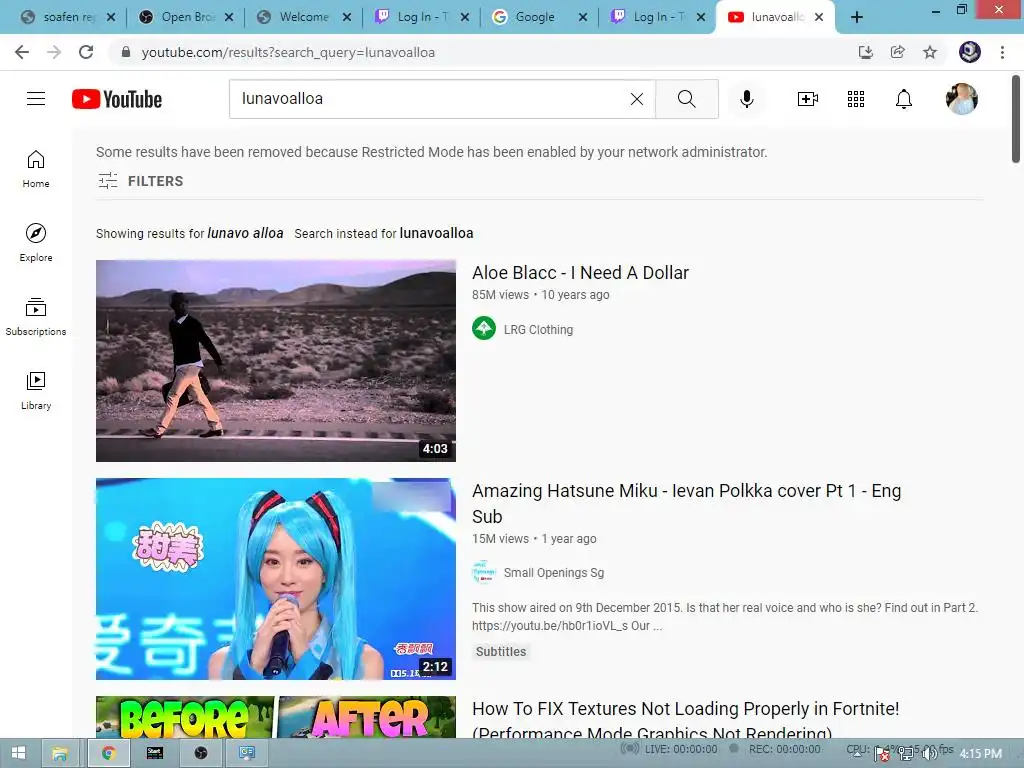Clear the search box with X
This screenshot has height=768, width=1024.
pyautogui.click(x=637, y=99)
